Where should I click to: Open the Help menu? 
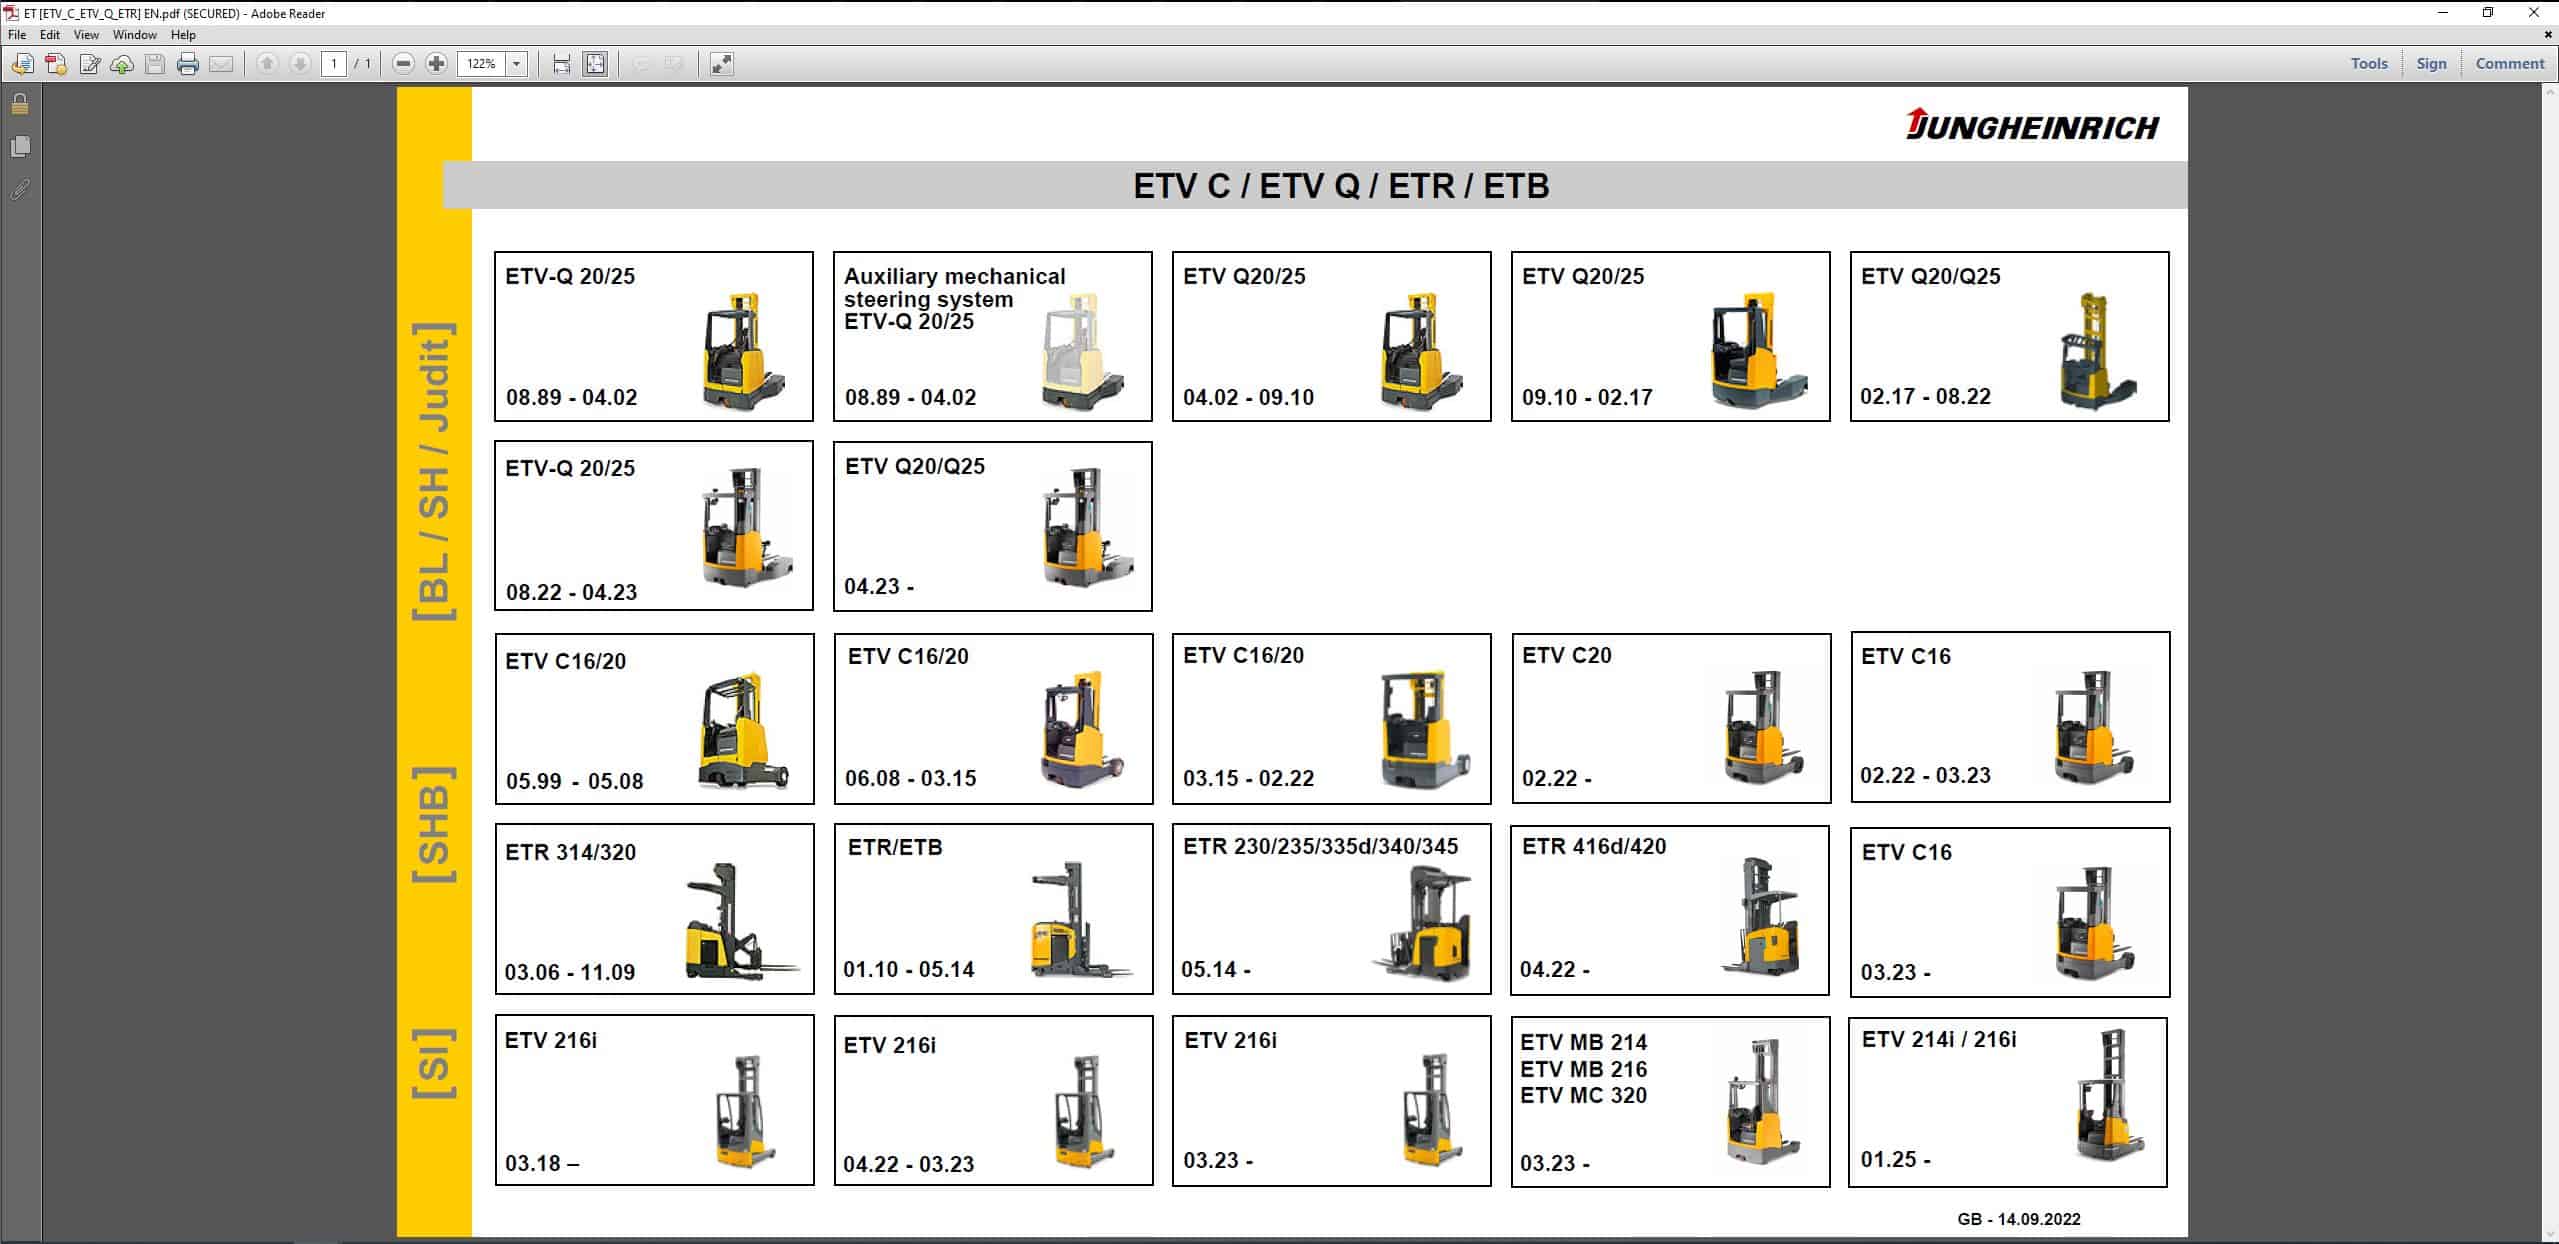[183, 34]
